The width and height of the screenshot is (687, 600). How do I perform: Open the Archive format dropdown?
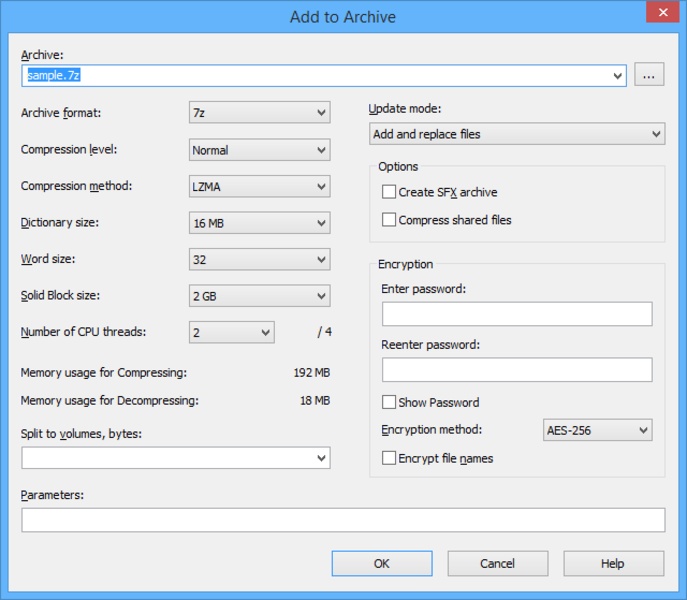point(259,113)
